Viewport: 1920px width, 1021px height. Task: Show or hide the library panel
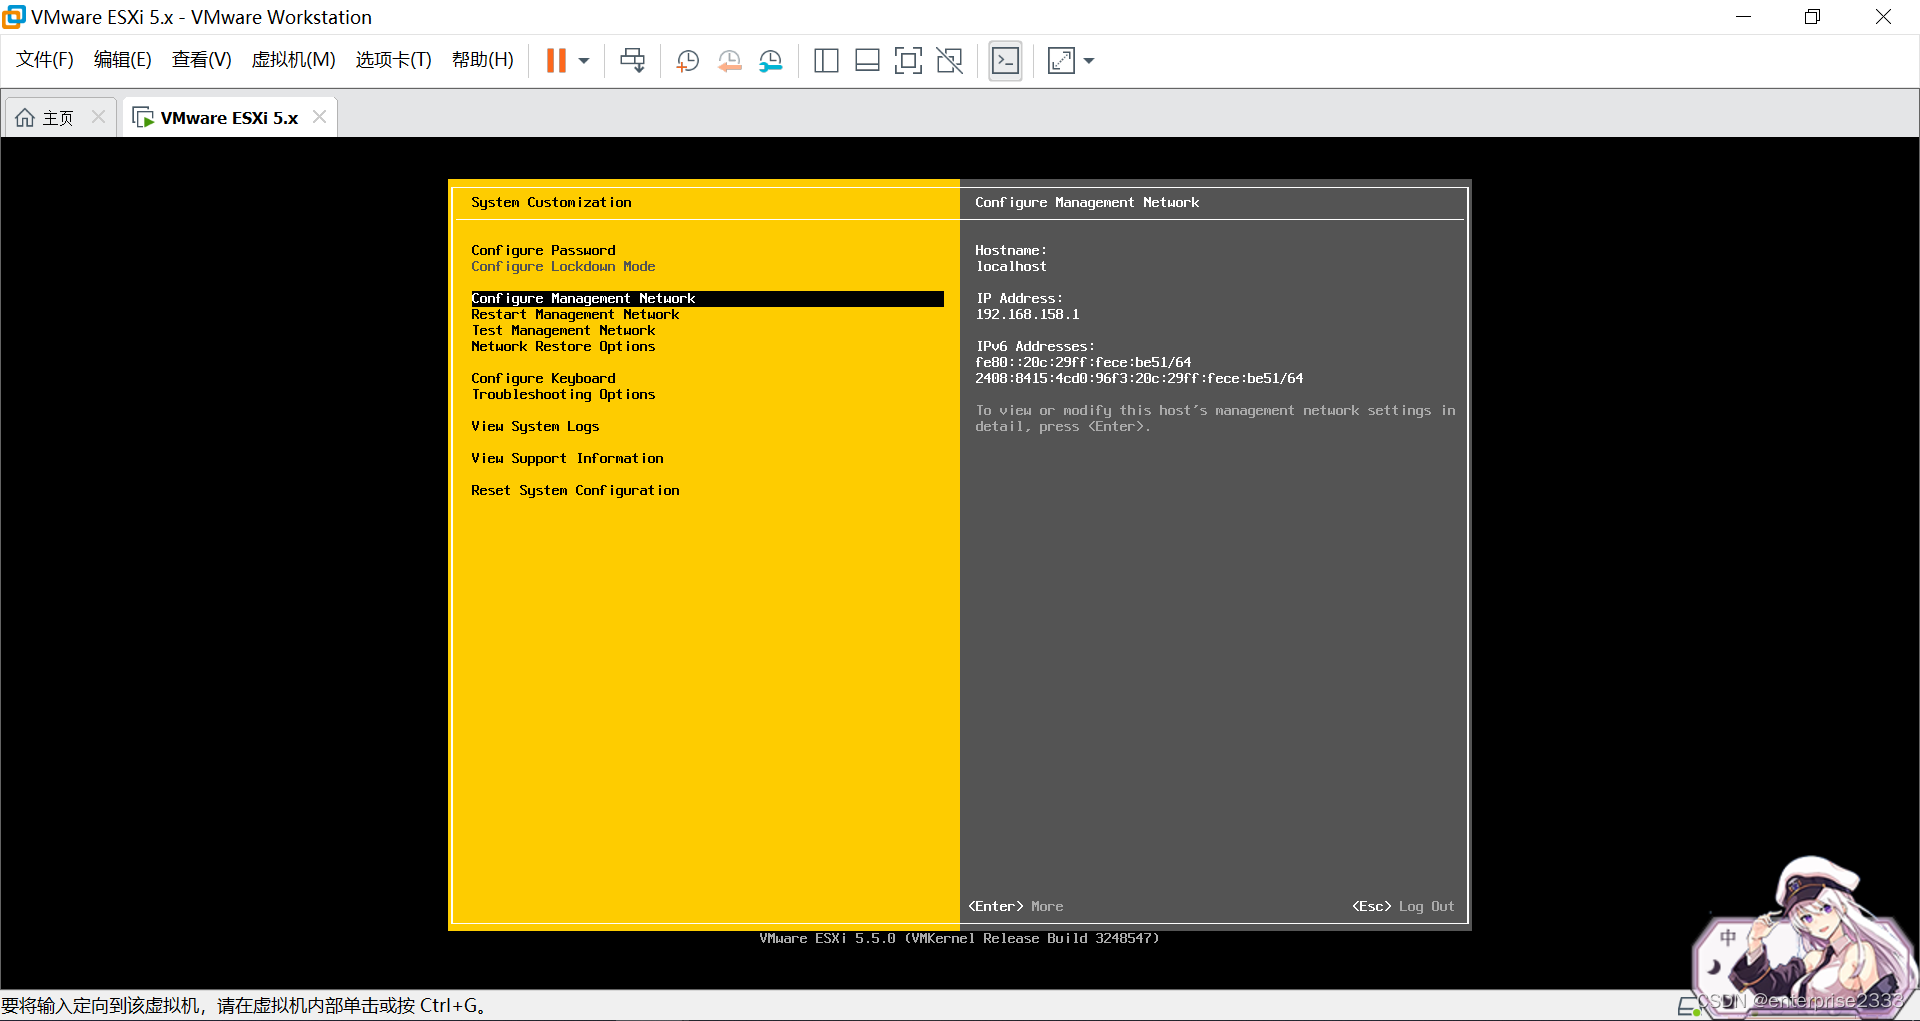click(x=826, y=60)
